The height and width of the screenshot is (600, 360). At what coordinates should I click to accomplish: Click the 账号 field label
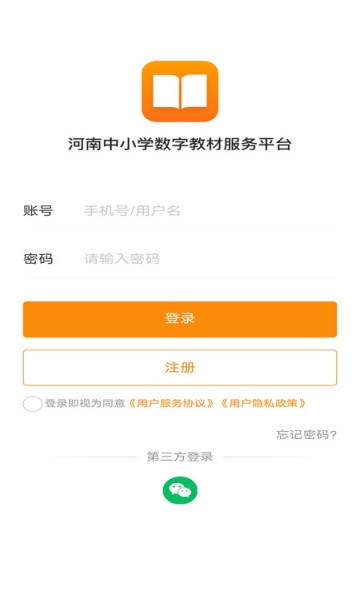[x=38, y=210]
